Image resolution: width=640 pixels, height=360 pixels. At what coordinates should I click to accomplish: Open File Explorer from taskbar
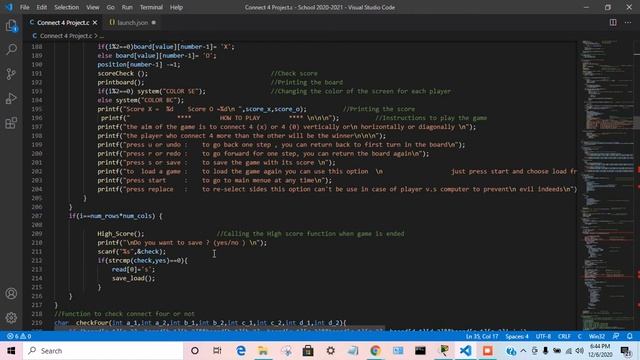263,351
